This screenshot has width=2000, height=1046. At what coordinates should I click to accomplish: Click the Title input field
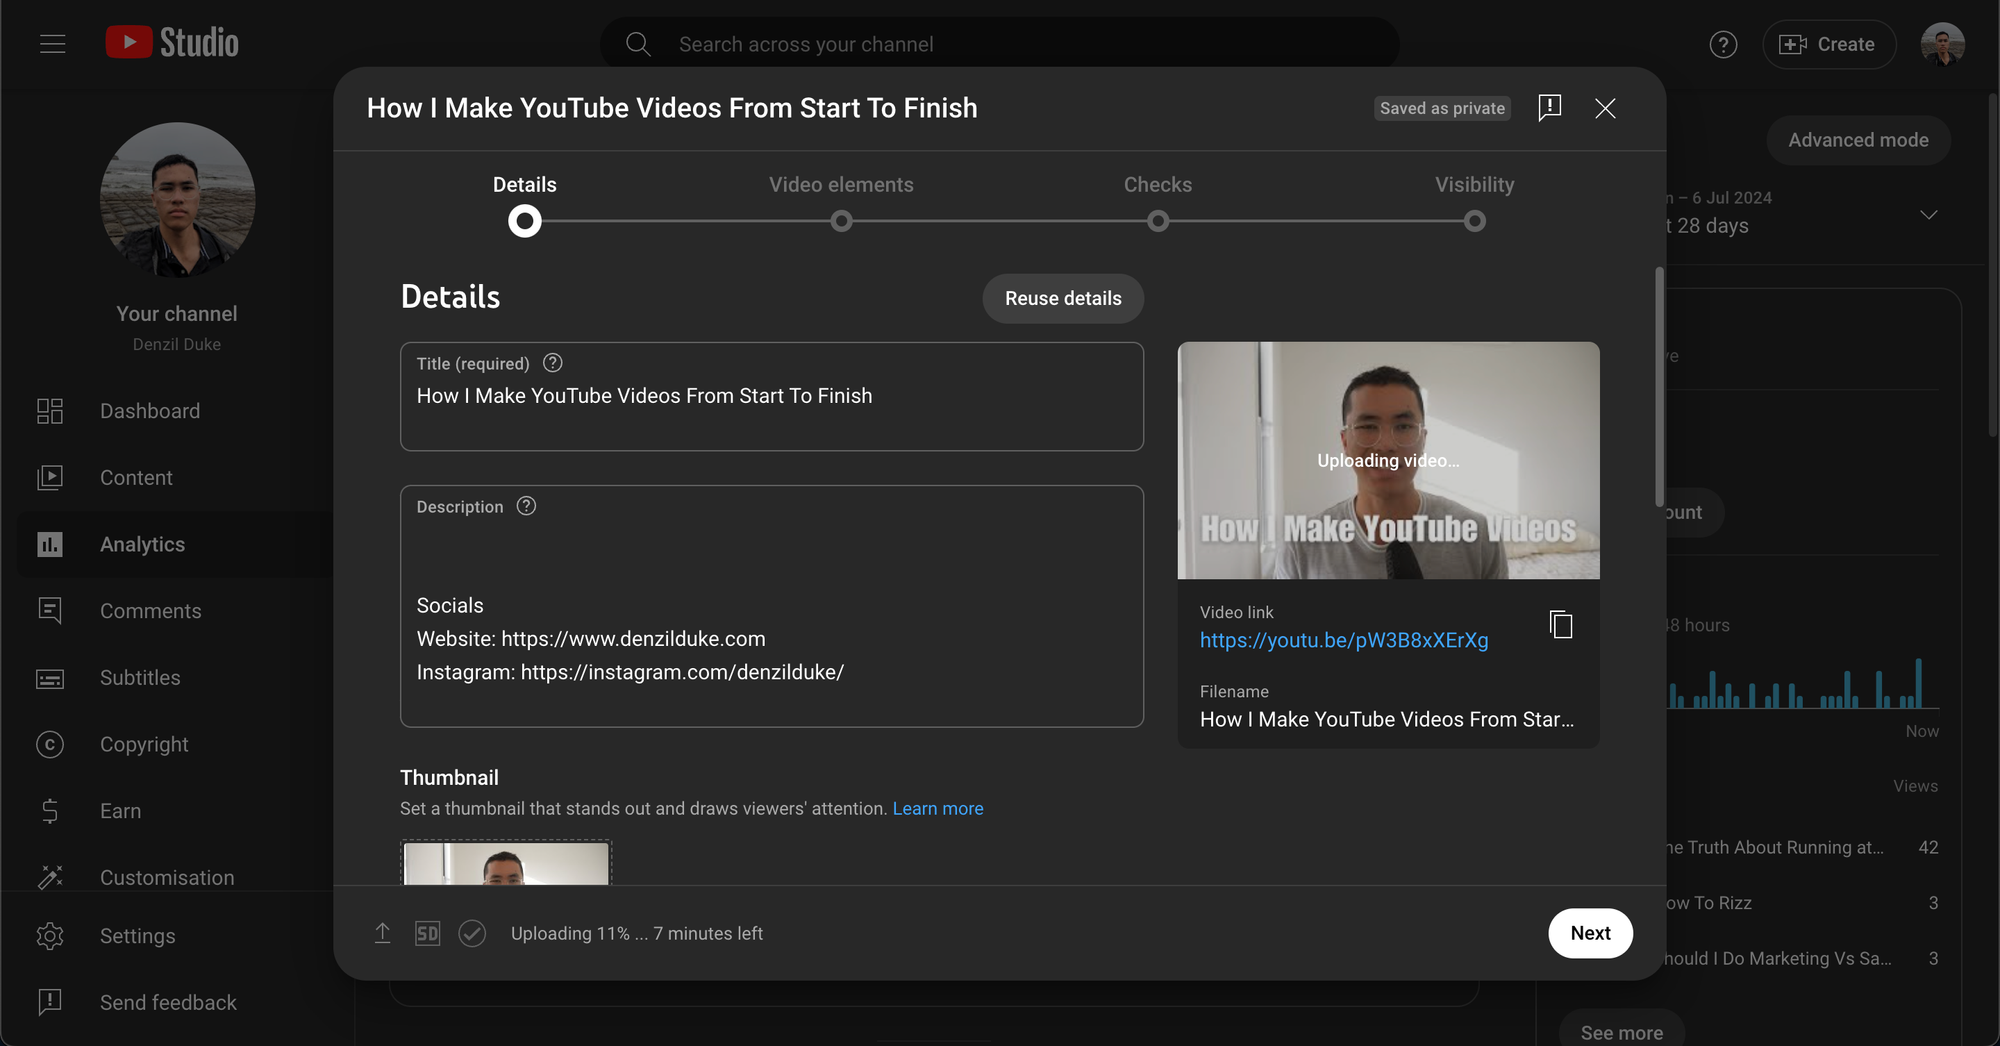772,396
